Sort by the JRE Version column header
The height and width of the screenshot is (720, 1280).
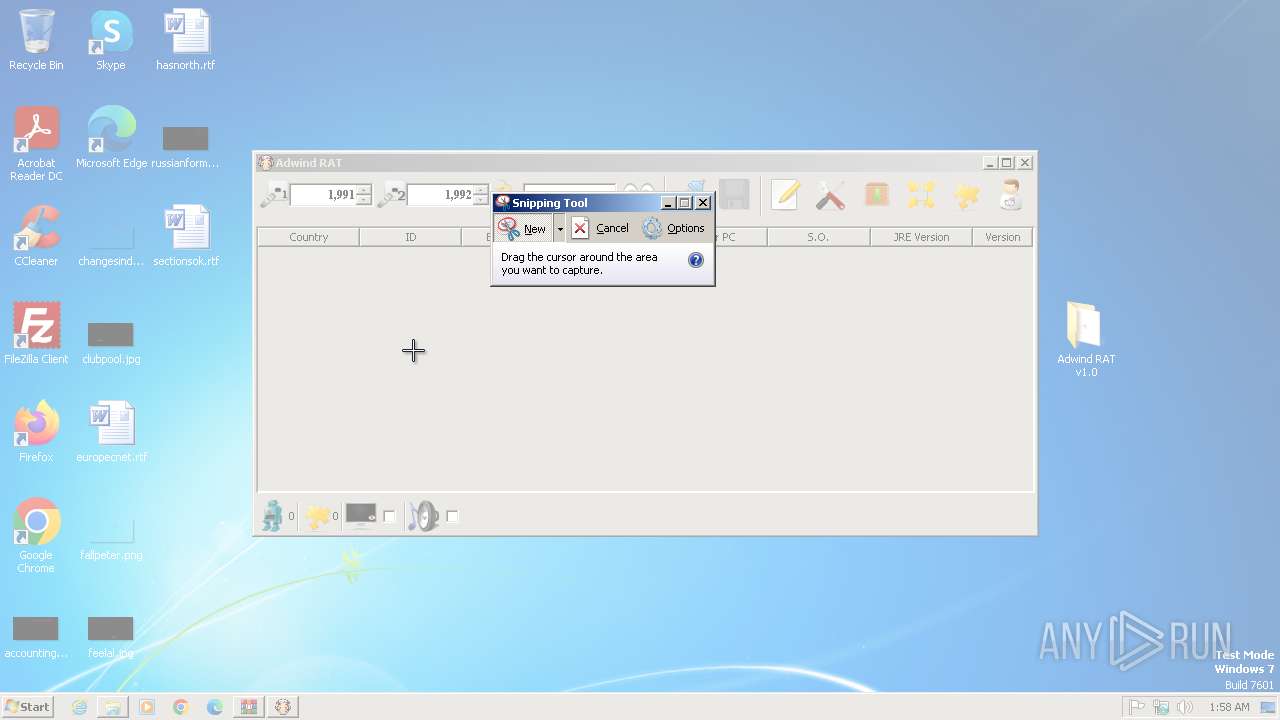921,237
